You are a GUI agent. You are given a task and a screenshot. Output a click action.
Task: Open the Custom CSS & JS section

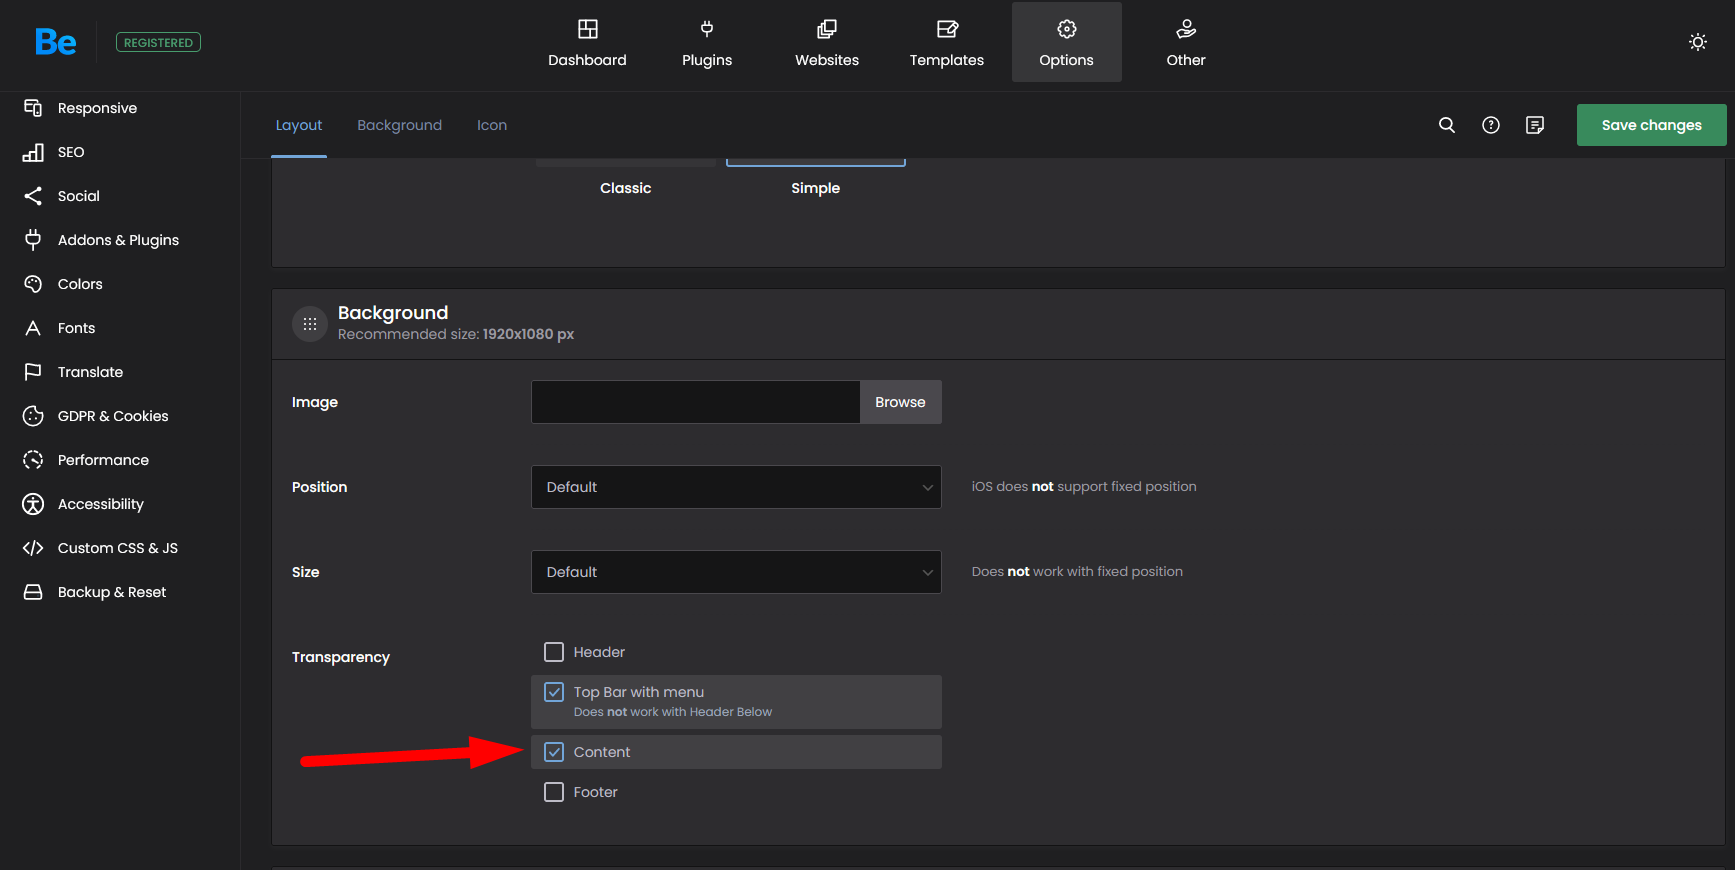(x=120, y=548)
